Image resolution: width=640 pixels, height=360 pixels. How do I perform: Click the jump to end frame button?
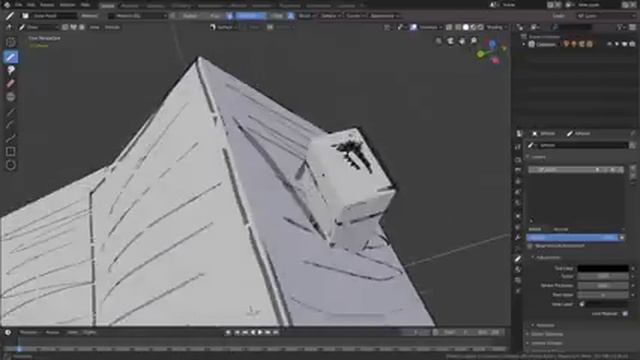[276, 333]
